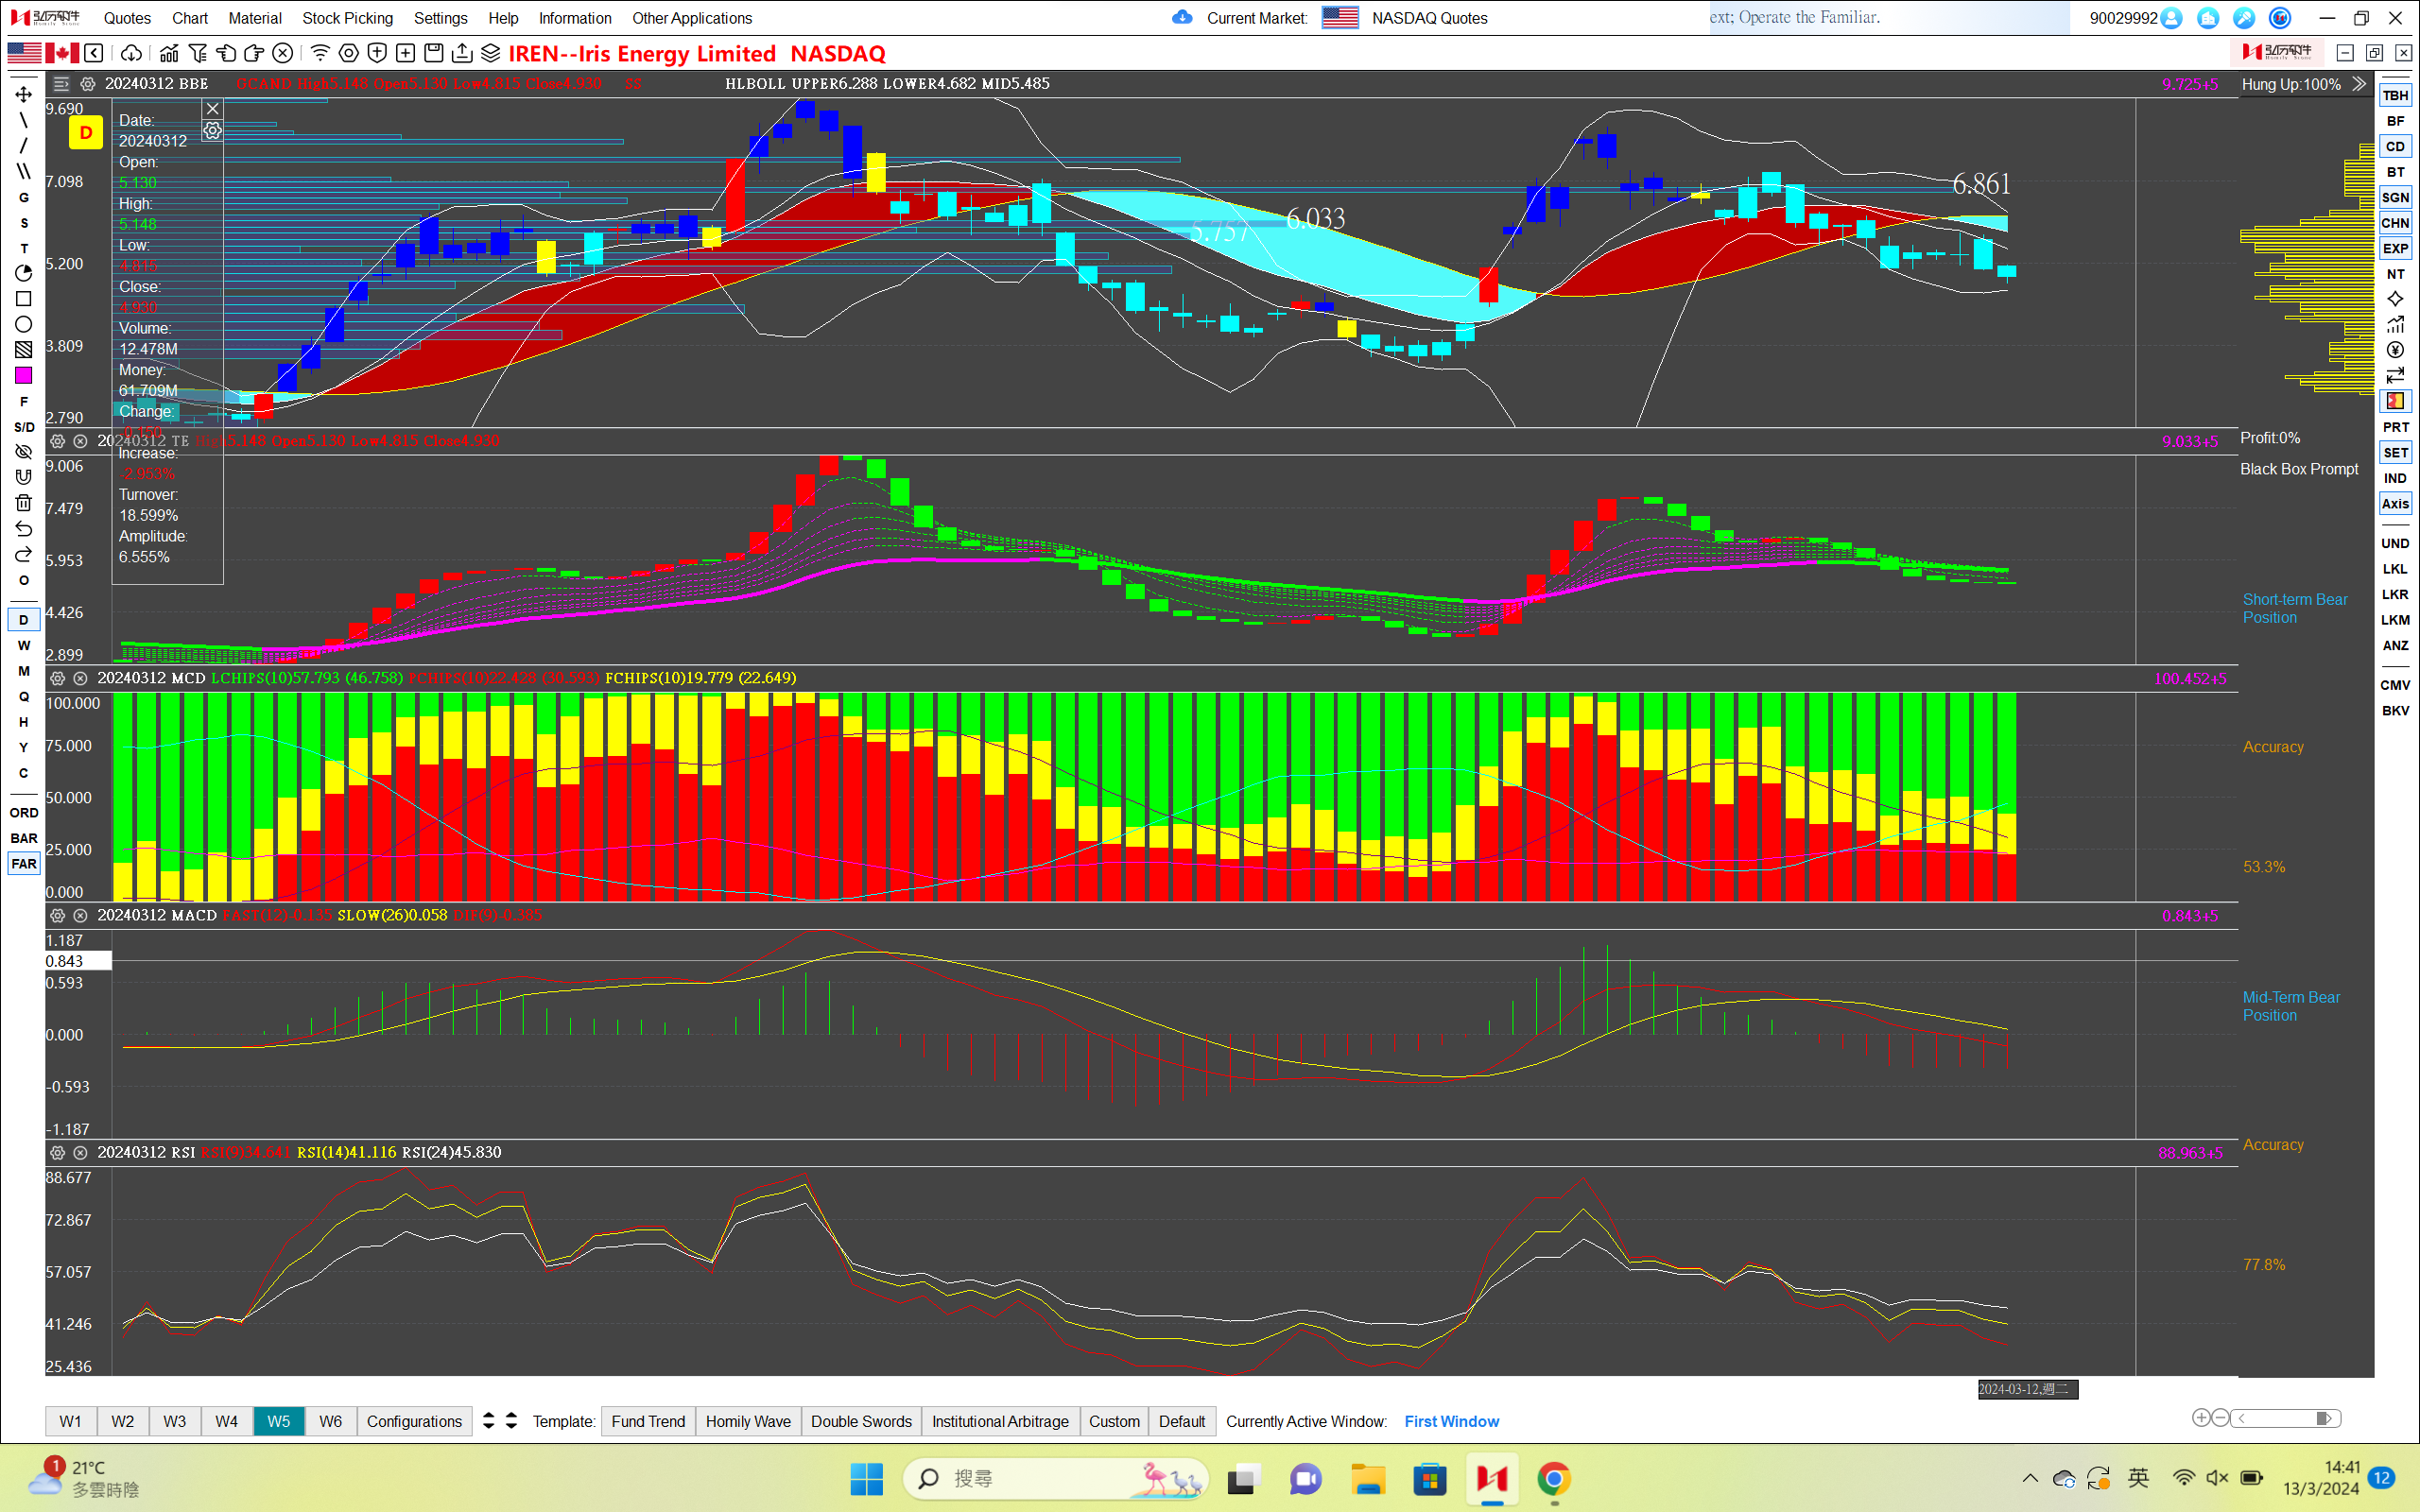Select the W weekly period button
Screen dimensions: 2420x1512
[x=24, y=645]
